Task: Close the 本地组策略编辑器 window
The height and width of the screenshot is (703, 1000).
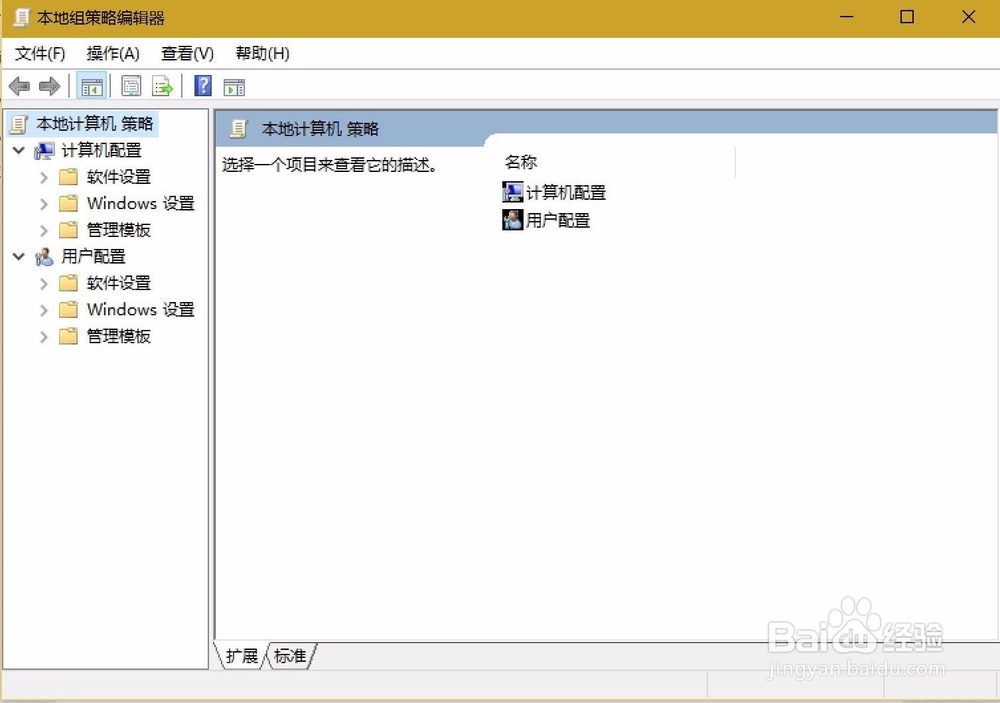Action: coord(968,17)
